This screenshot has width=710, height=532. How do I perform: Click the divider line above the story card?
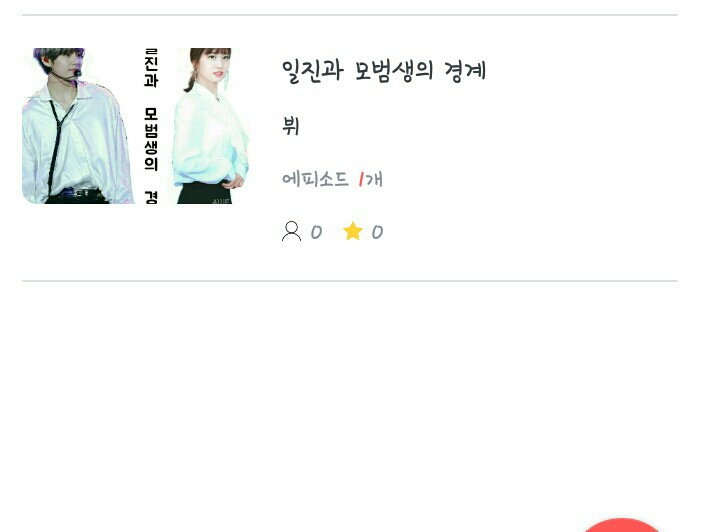[350, 15]
